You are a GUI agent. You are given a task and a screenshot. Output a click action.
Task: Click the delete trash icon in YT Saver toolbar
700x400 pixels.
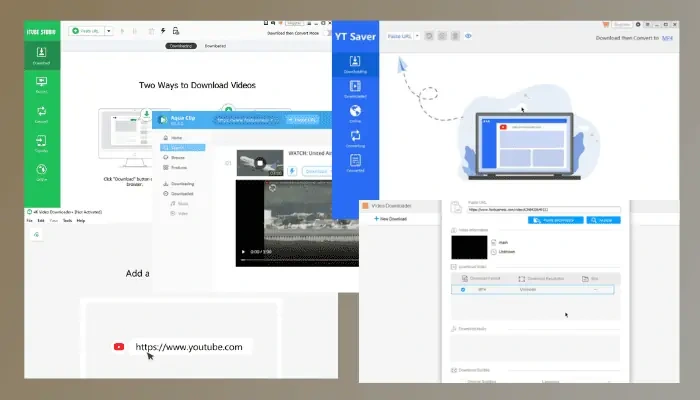point(455,36)
